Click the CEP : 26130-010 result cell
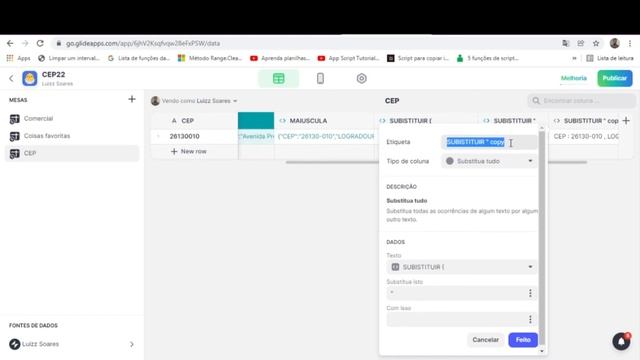Image resolution: width=640 pixels, height=360 pixels. point(584,136)
